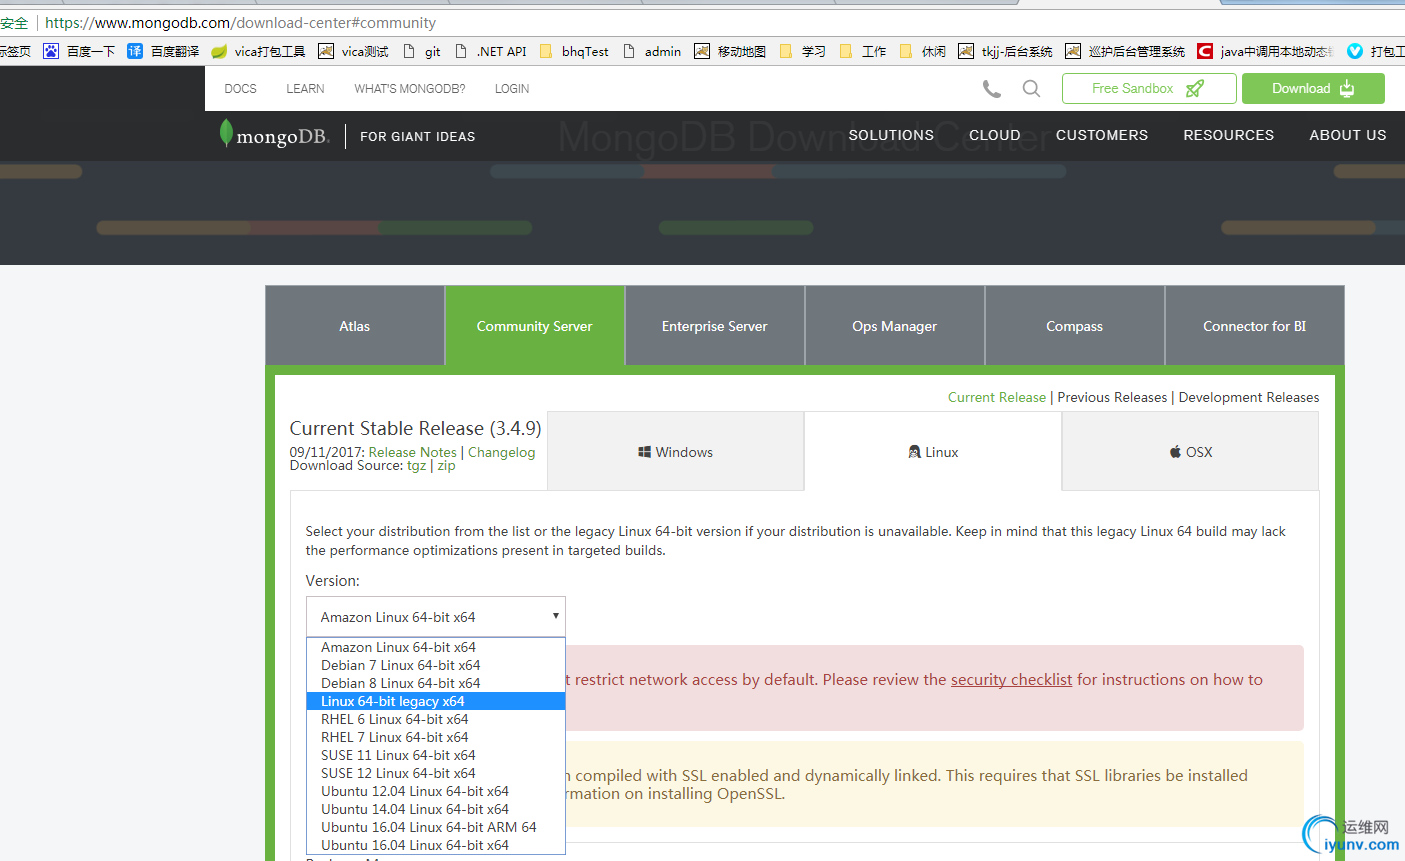The width and height of the screenshot is (1405, 861).
Task: Choose Debian 8 Linux 64-bit x64
Action: 436,683
